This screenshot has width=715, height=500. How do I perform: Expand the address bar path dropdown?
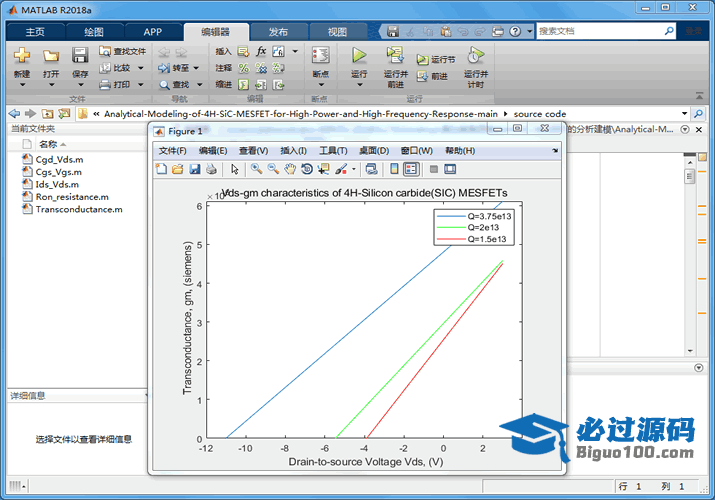tap(684, 114)
